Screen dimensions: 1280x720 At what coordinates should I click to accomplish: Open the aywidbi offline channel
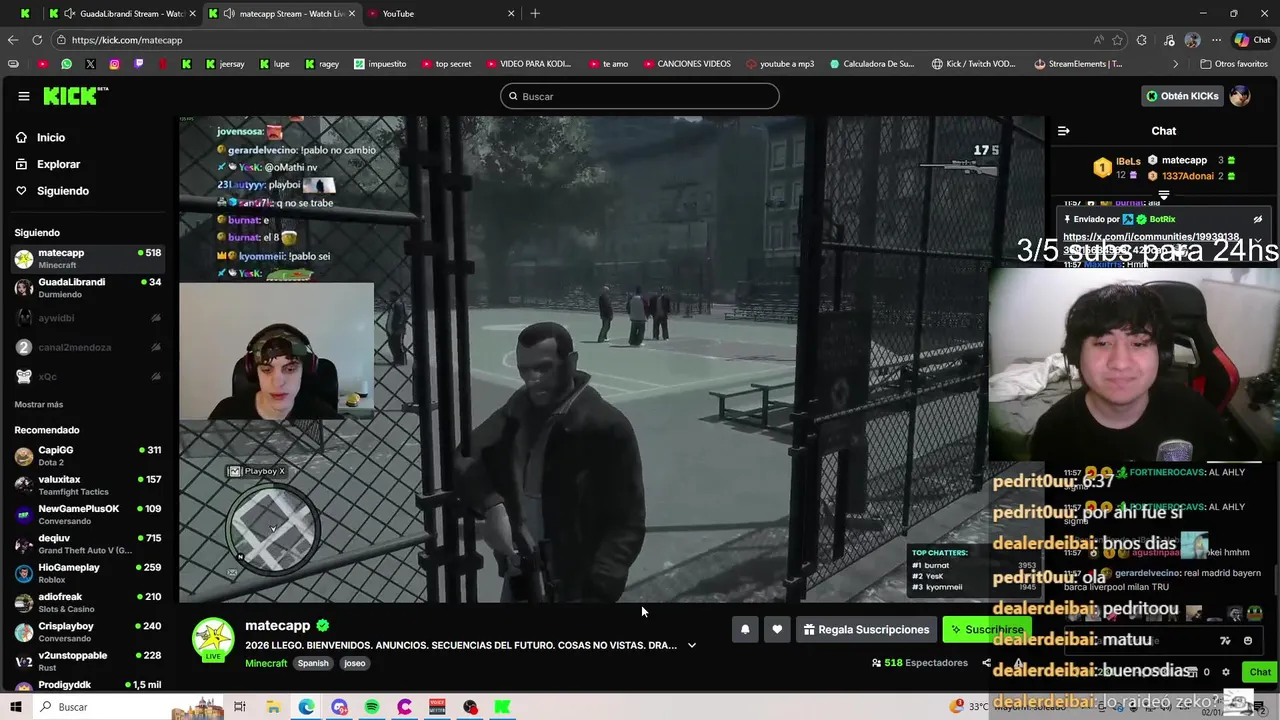tap(88, 318)
